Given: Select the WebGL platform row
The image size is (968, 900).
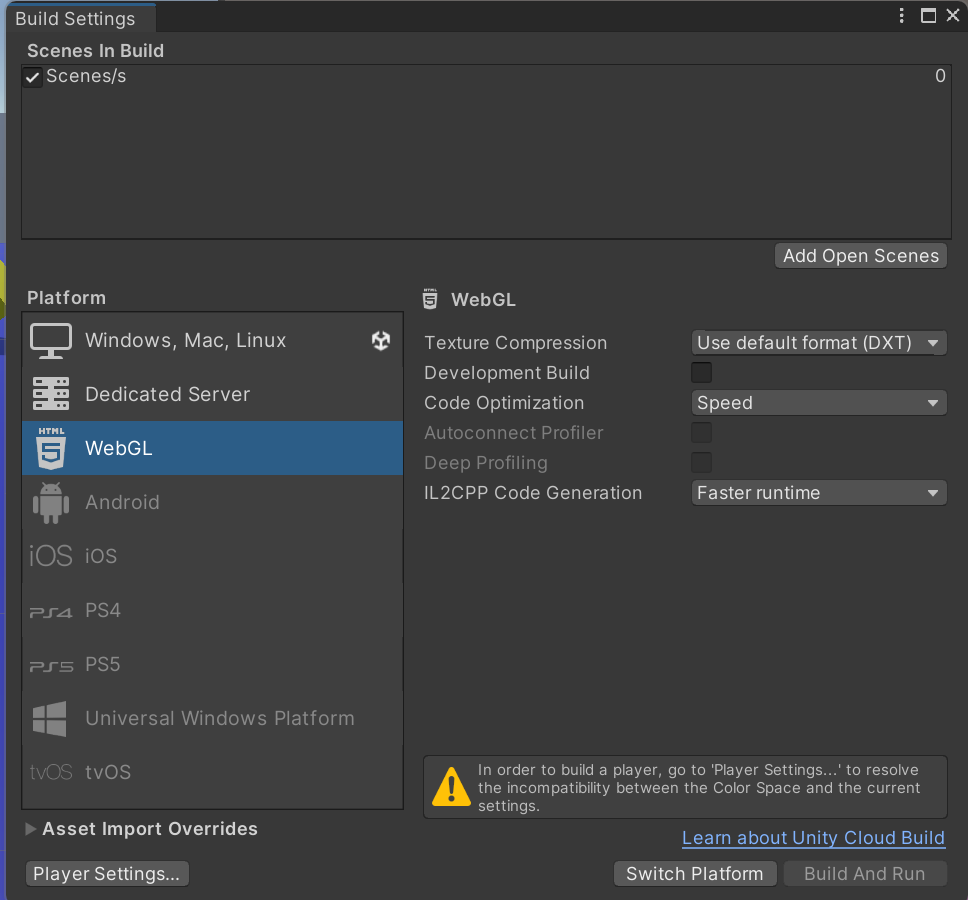Looking at the screenshot, I should [x=212, y=448].
